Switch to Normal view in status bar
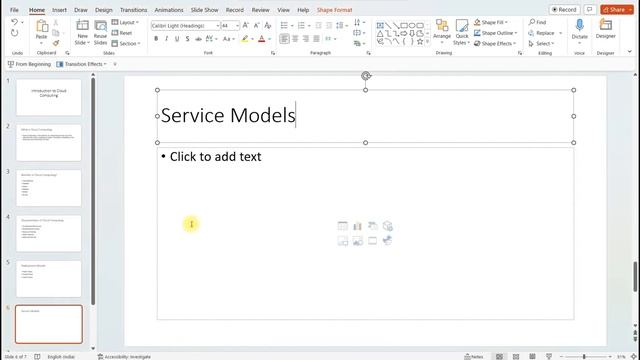 click(x=500, y=356)
